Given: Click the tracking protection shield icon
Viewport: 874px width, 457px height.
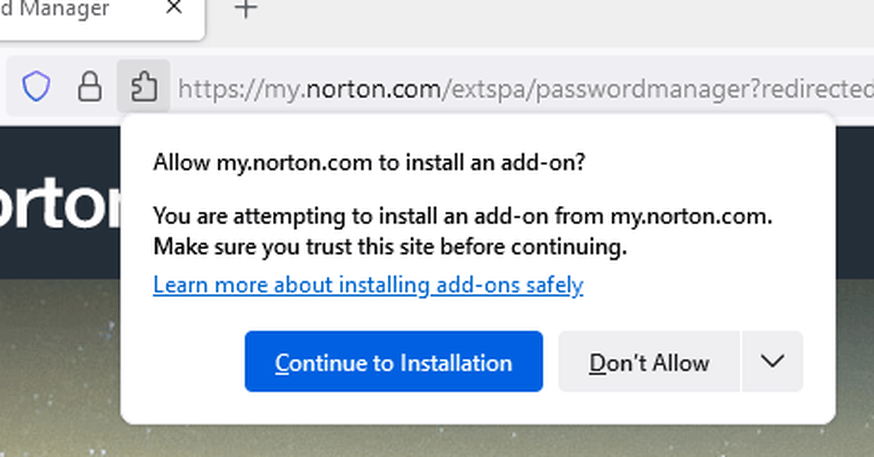Looking at the screenshot, I should [x=37, y=88].
